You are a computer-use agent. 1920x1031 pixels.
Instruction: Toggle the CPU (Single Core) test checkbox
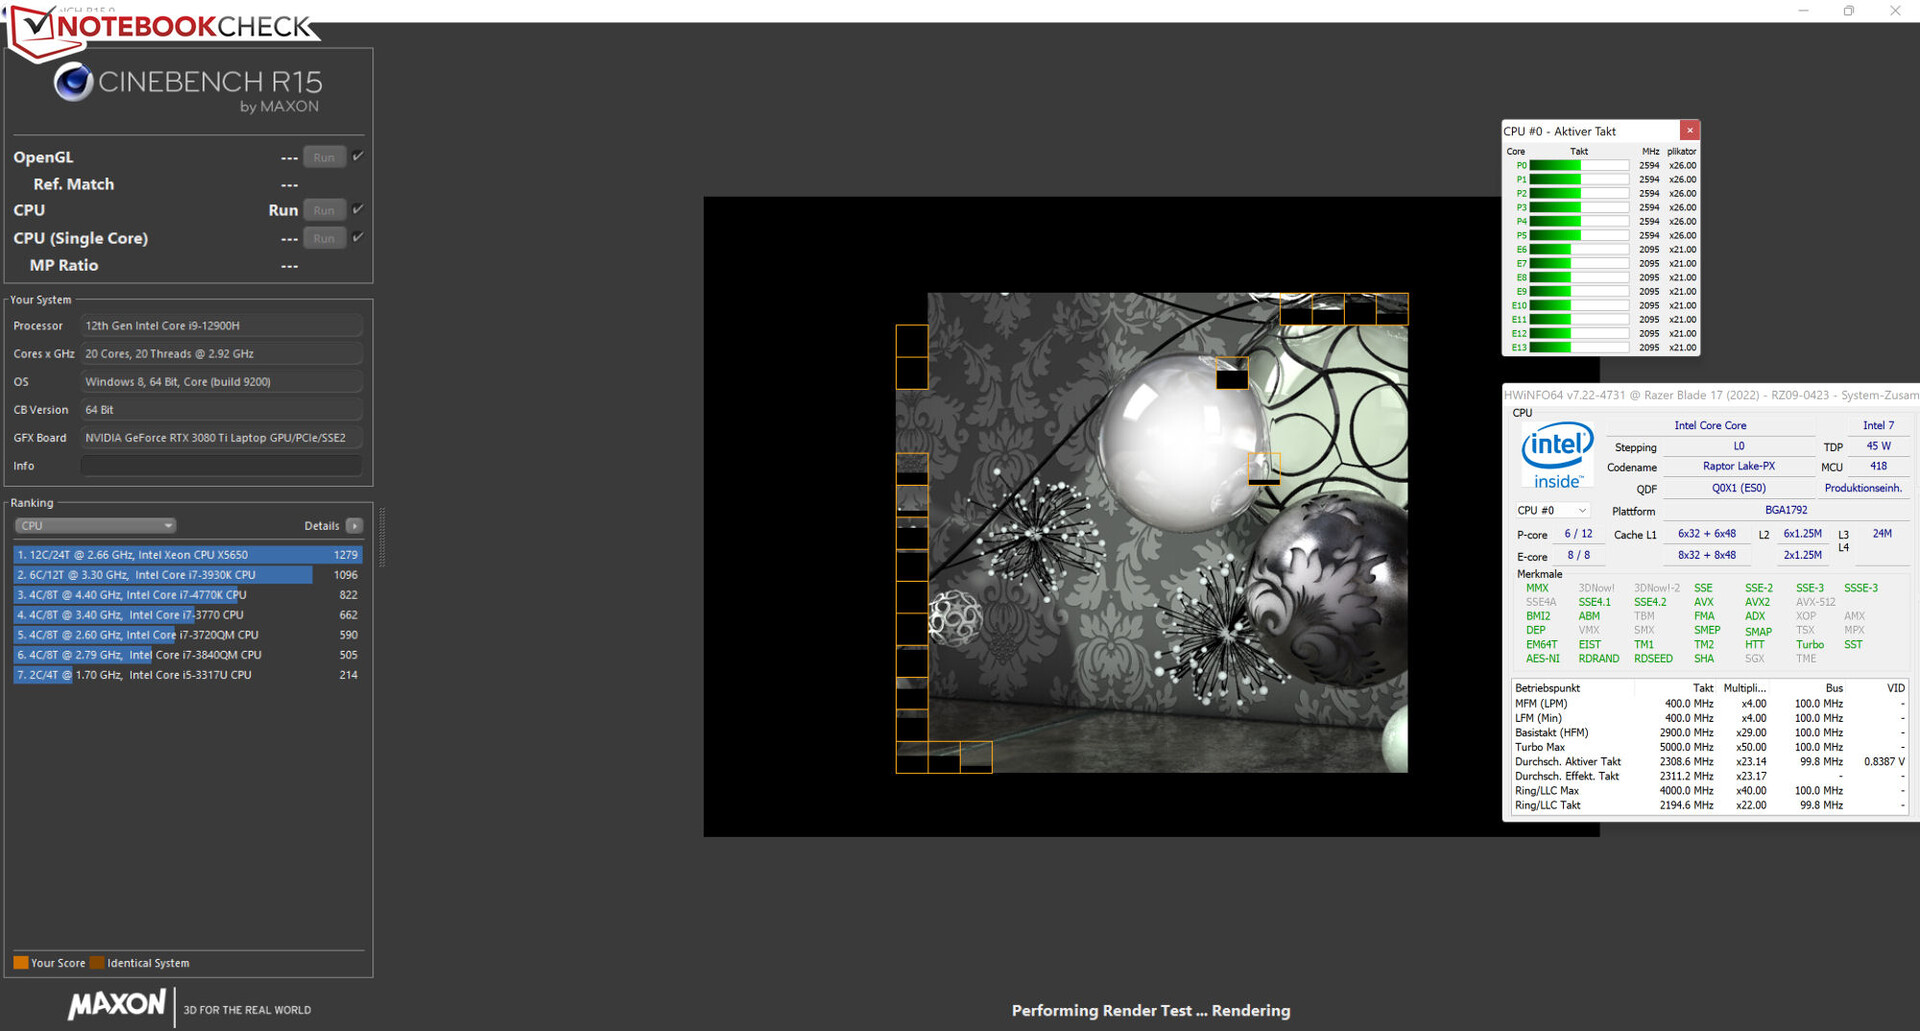[358, 237]
